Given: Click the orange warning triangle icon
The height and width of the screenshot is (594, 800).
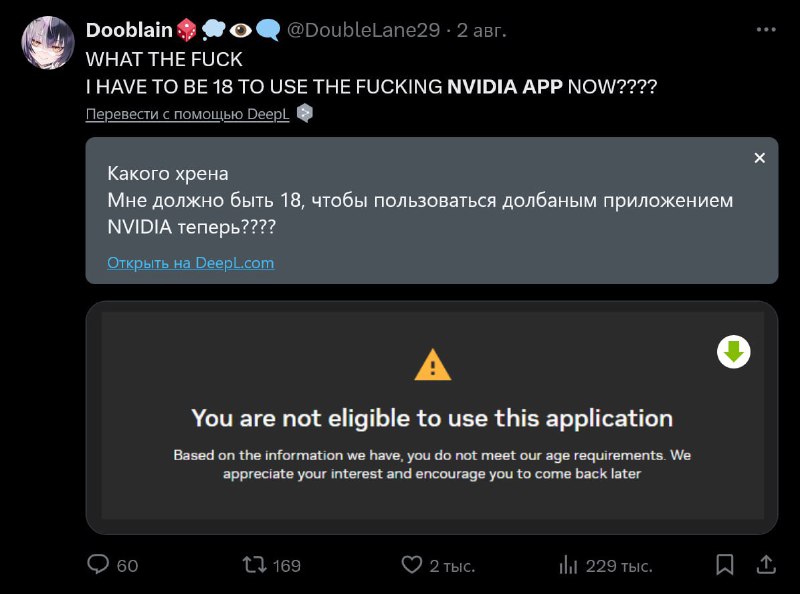Looking at the screenshot, I should 432,364.
